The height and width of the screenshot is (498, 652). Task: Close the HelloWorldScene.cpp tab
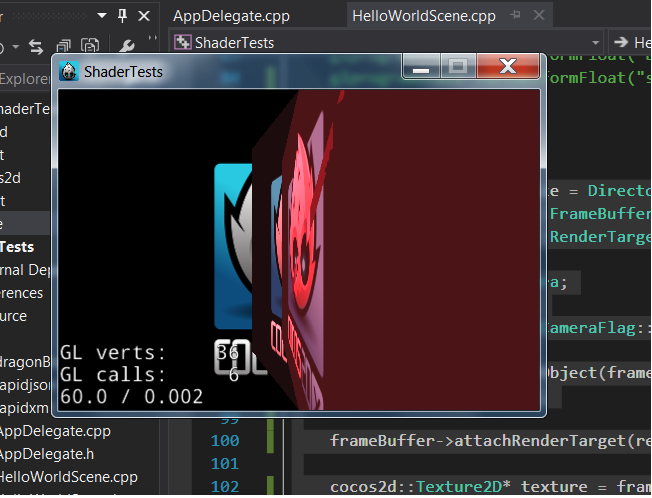coord(539,15)
